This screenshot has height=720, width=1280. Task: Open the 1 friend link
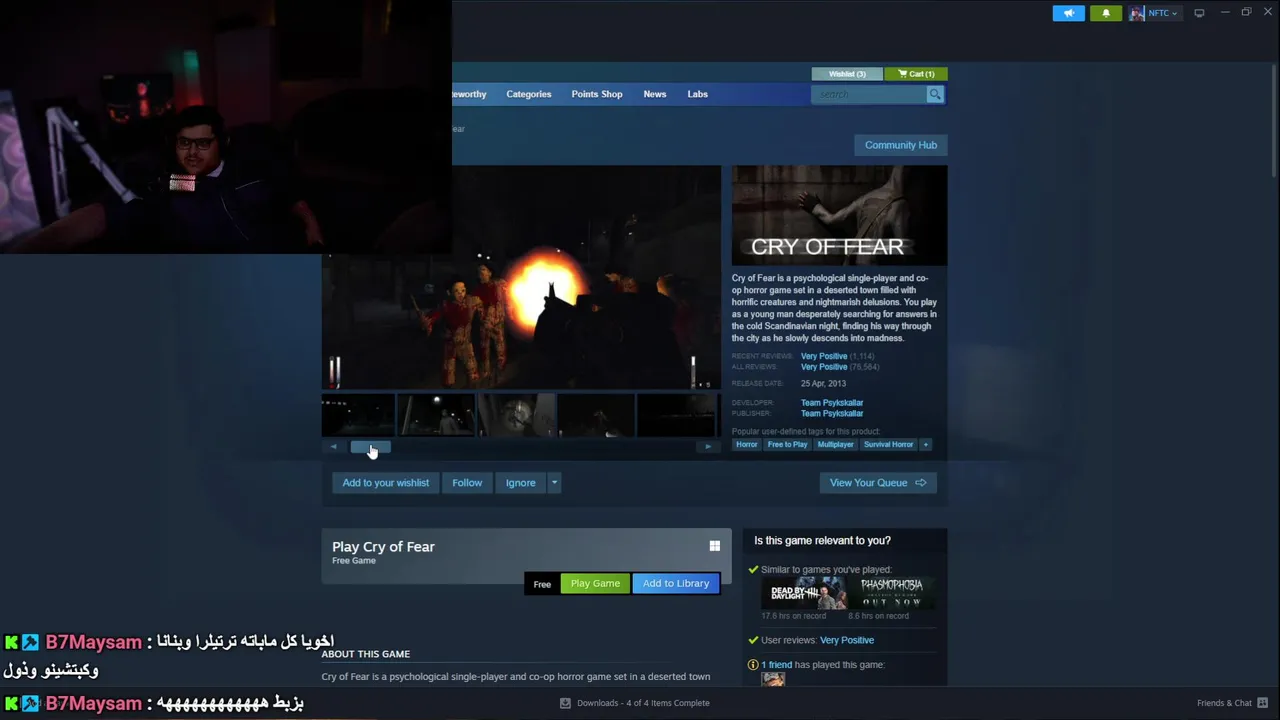777,665
